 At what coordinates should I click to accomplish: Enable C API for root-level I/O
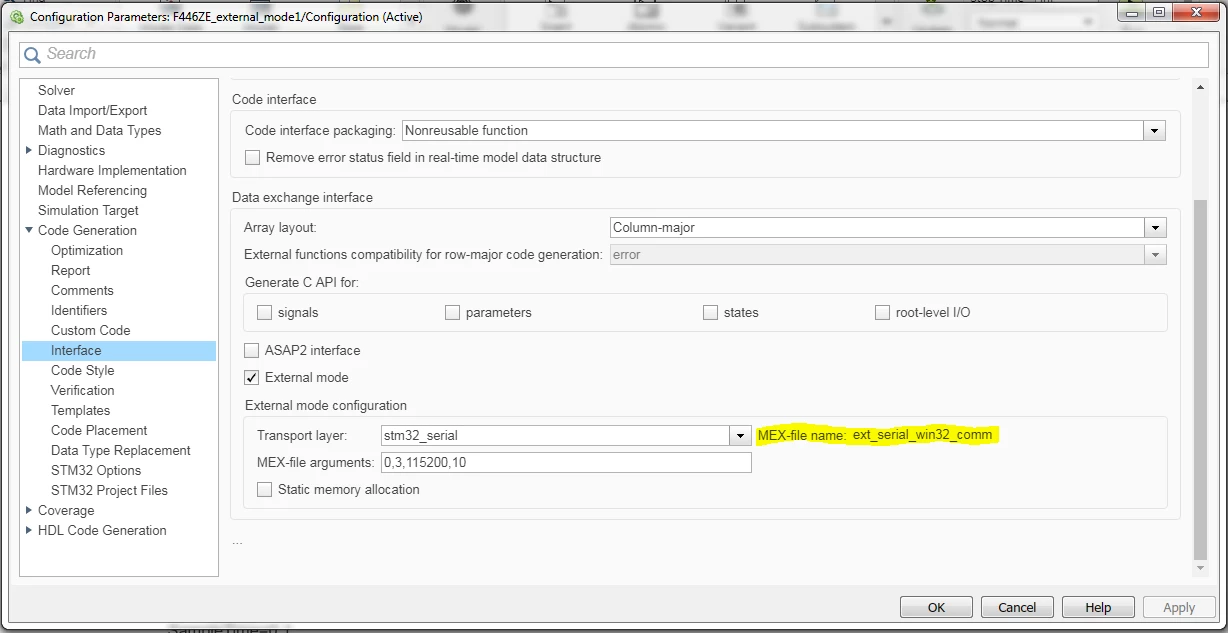(882, 312)
